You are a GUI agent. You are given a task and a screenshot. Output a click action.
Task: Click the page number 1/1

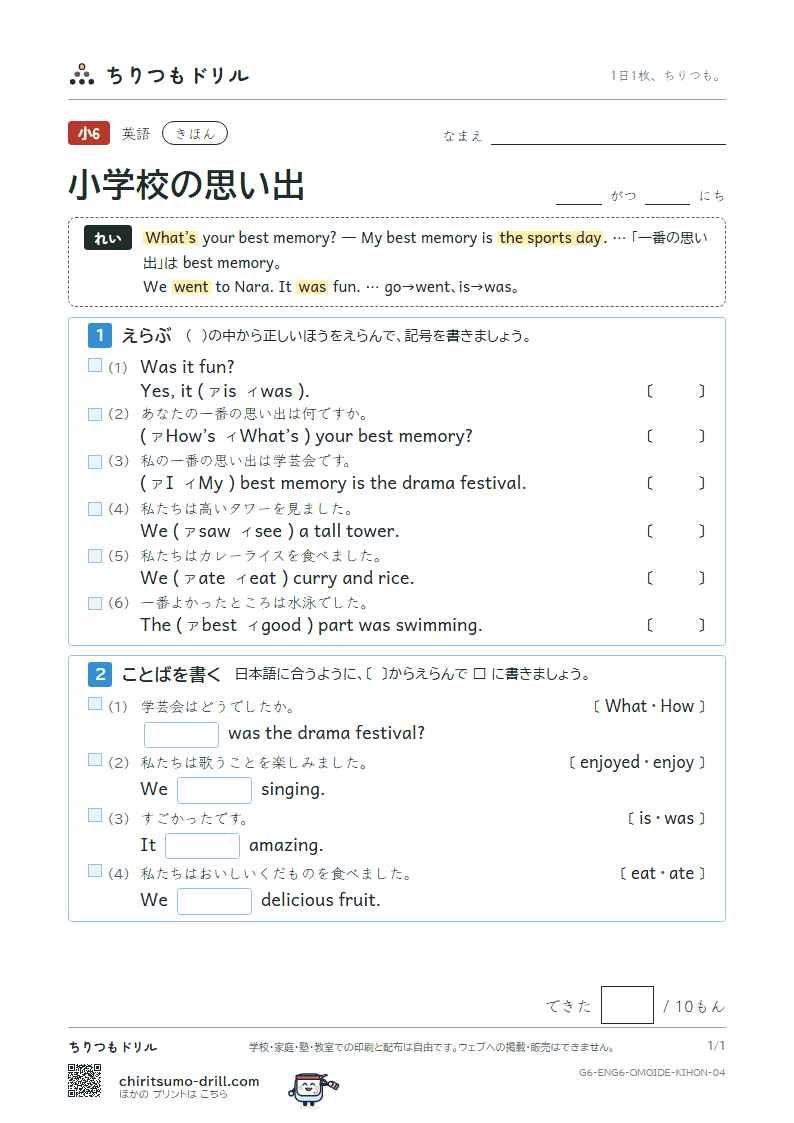coord(716,1046)
